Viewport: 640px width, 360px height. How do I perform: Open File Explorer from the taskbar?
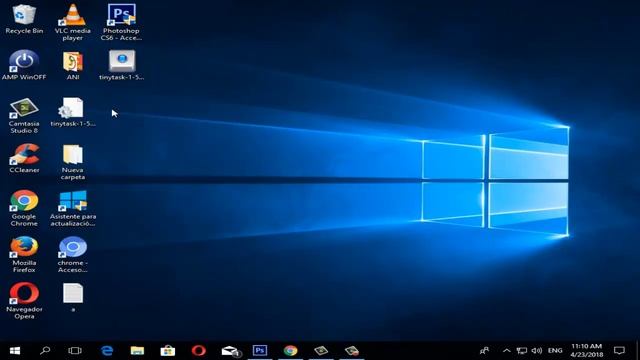click(137, 351)
